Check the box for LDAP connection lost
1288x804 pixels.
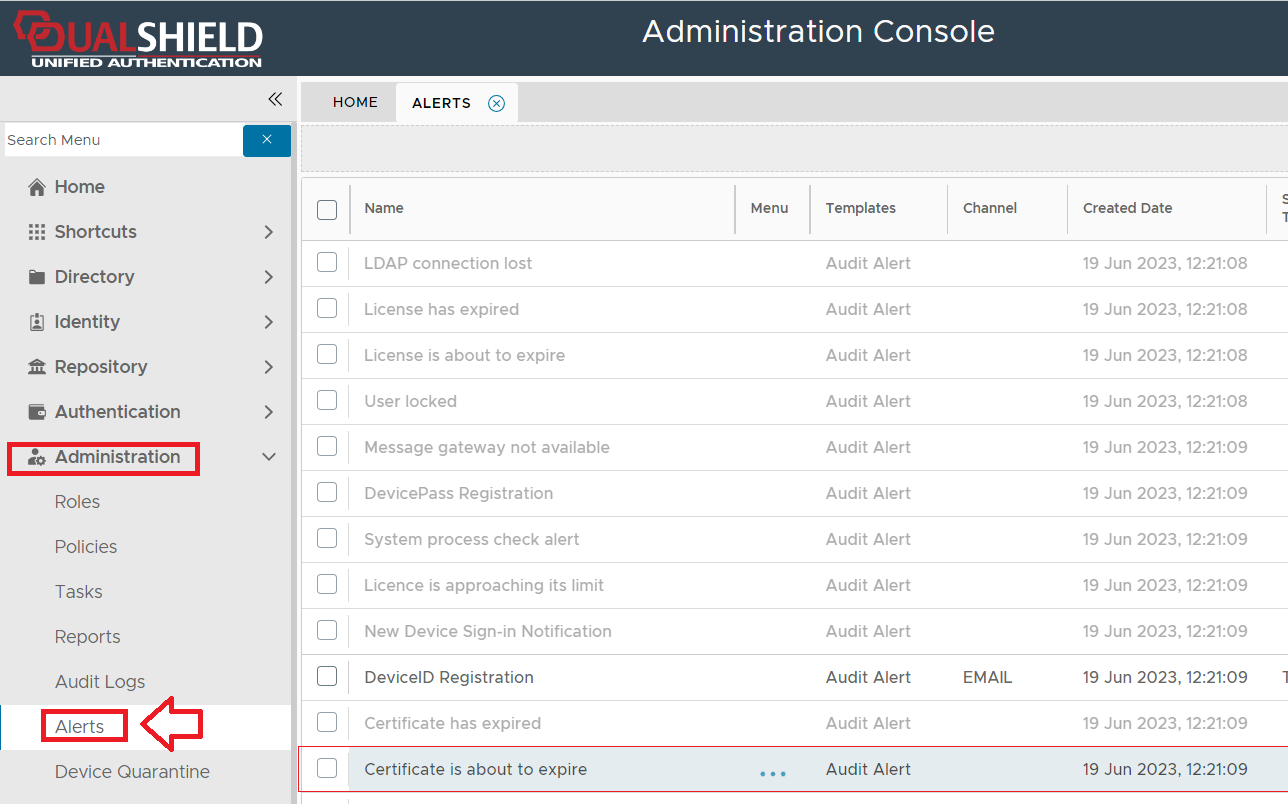[327, 263]
